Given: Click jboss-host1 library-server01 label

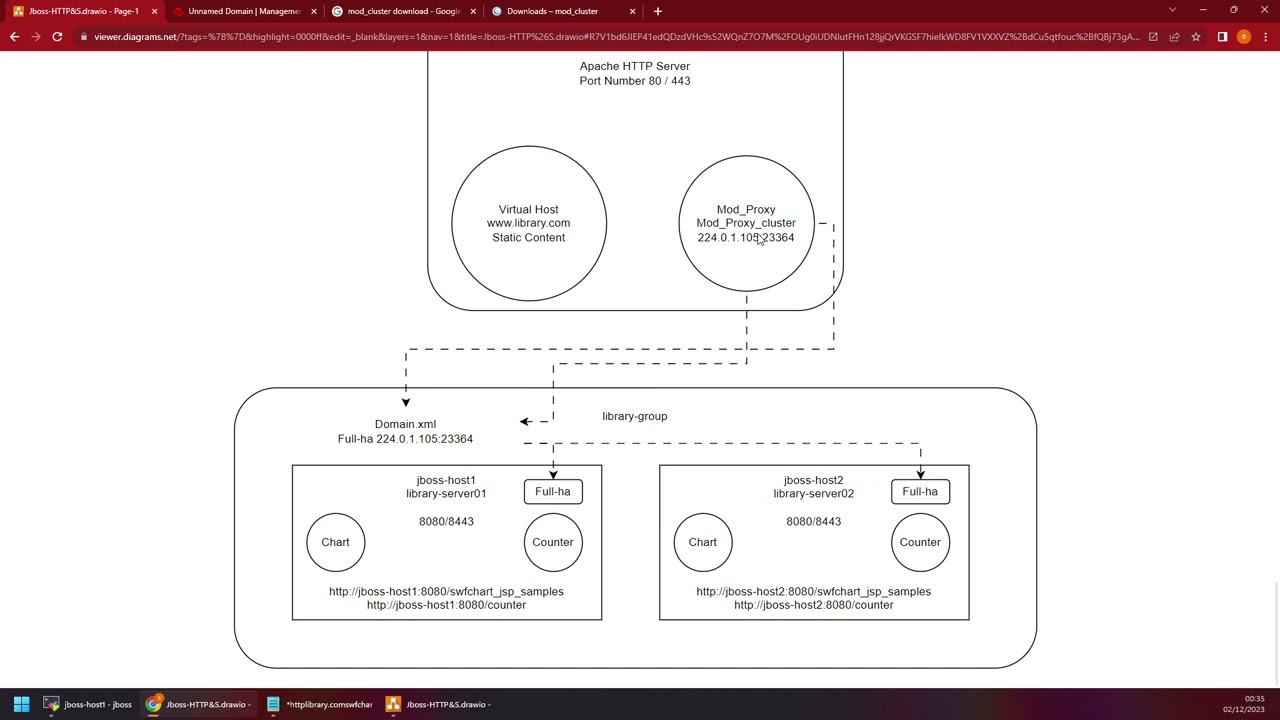Looking at the screenshot, I should coord(446,487).
